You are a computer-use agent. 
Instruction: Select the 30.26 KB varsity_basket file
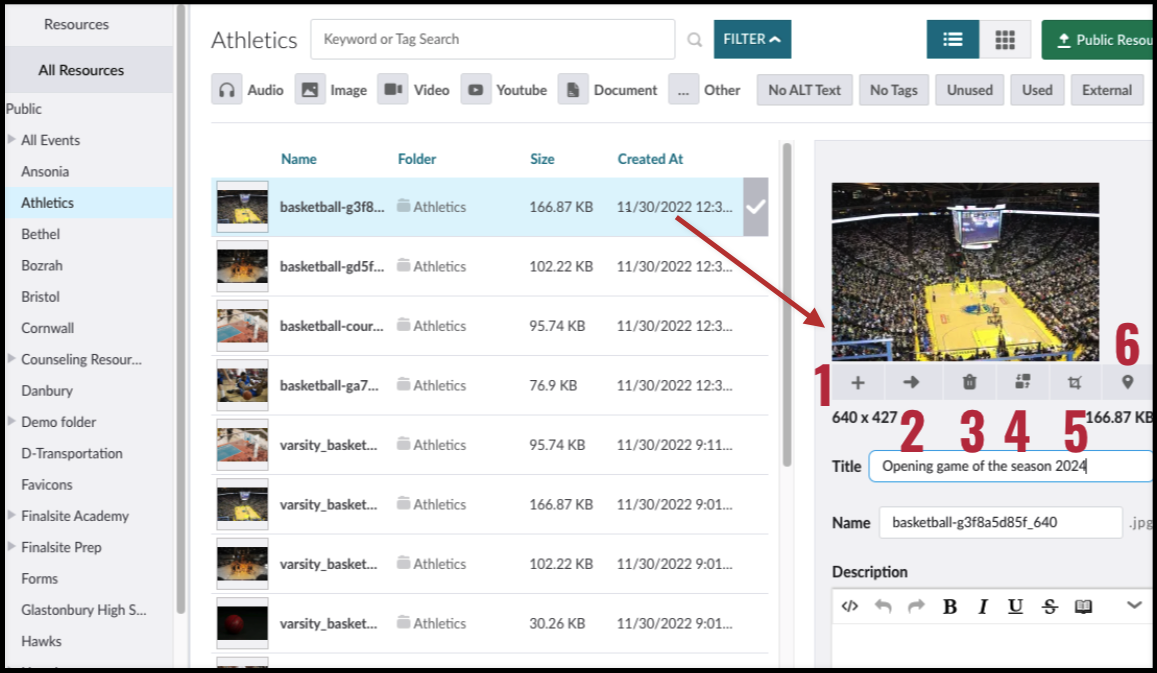tap(489, 624)
